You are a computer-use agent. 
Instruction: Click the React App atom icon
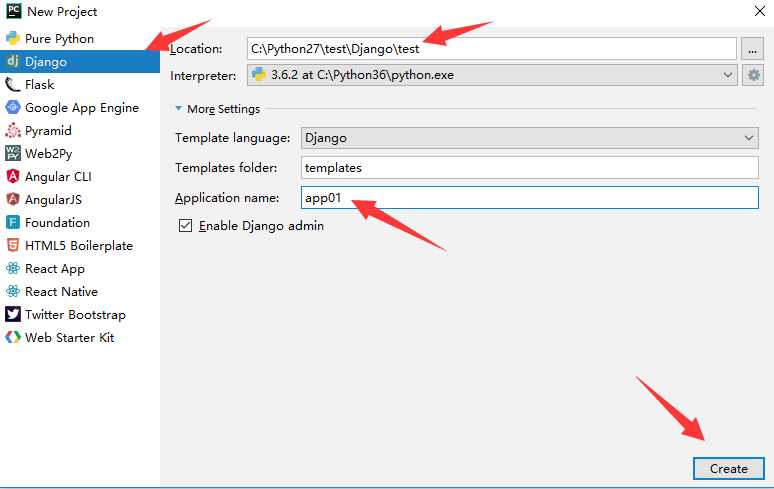point(13,268)
